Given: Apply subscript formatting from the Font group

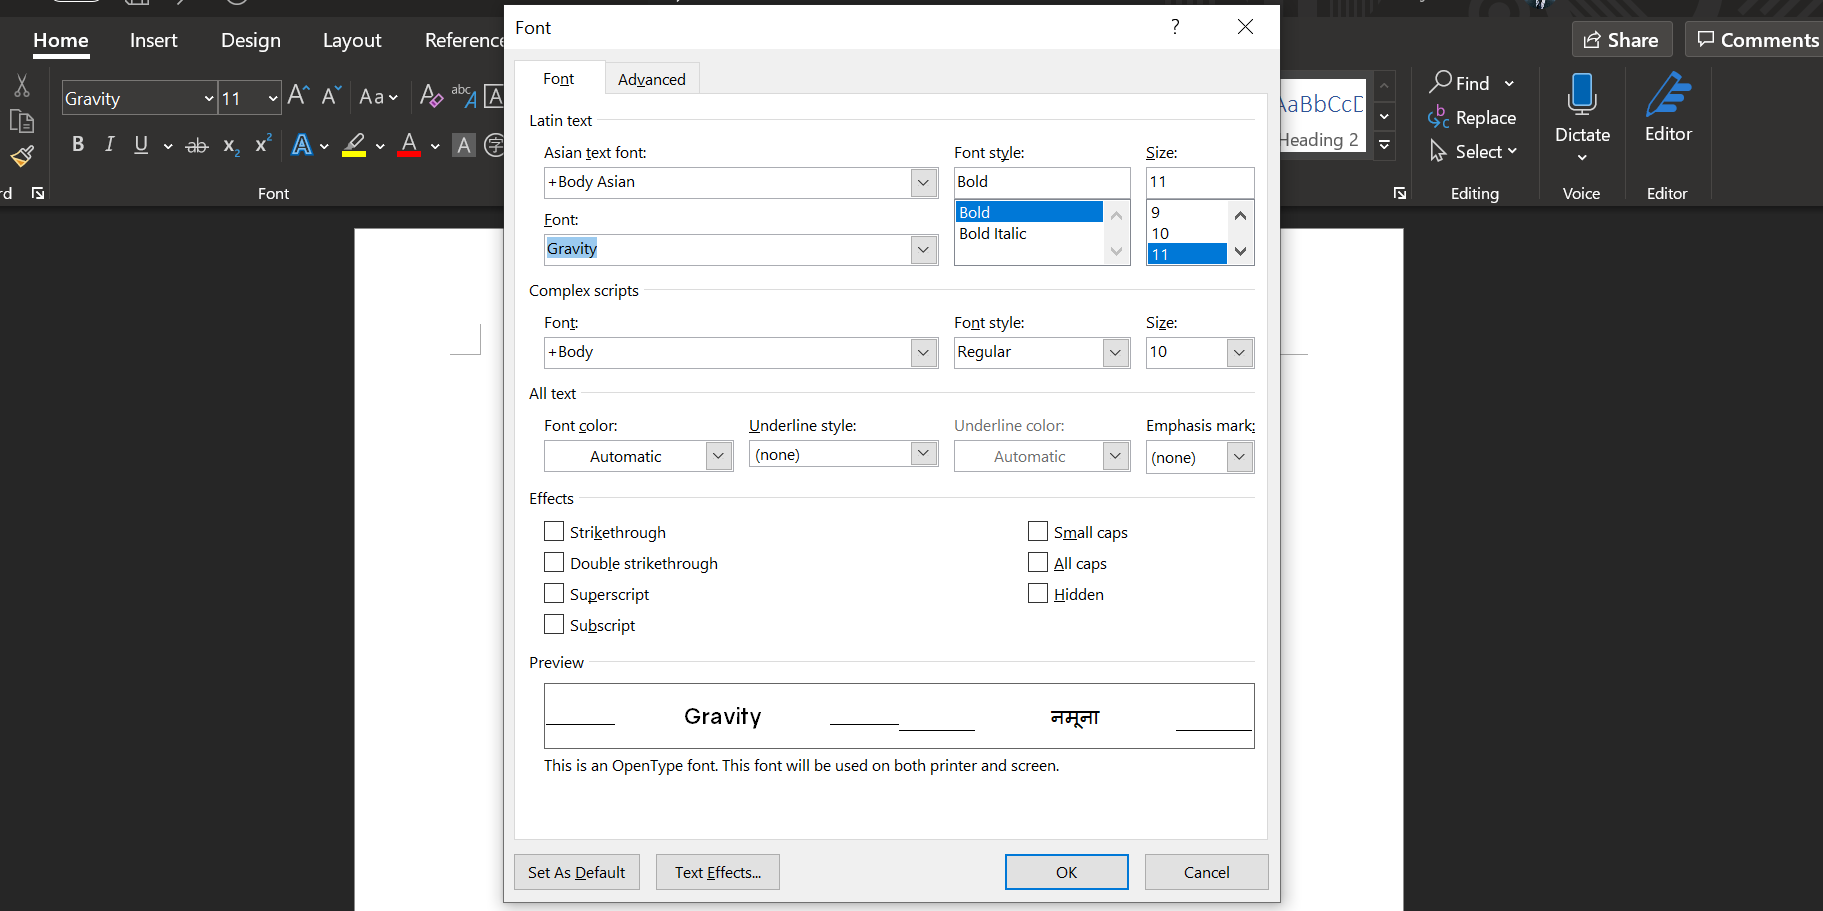Looking at the screenshot, I should 229,145.
